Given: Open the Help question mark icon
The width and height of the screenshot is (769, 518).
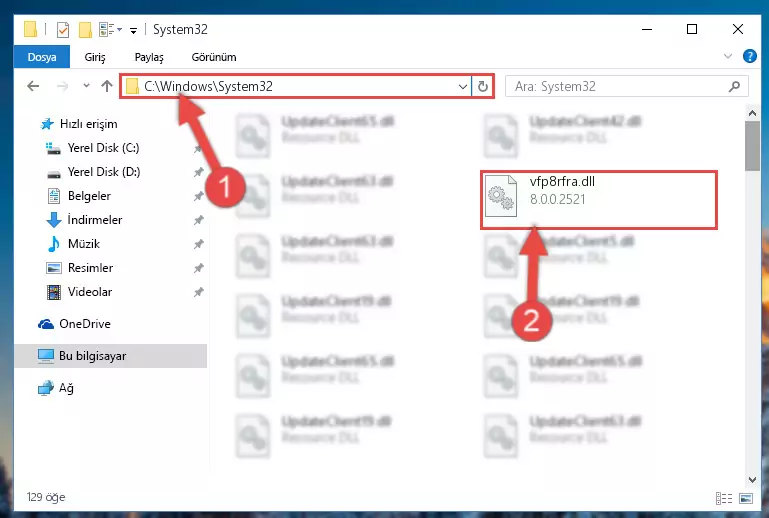Looking at the screenshot, I should [x=749, y=56].
